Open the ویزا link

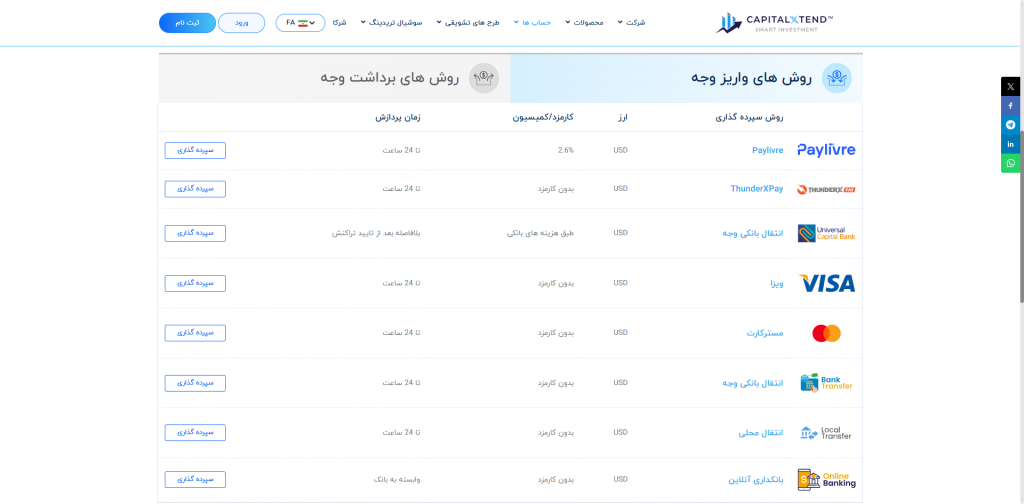point(776,283)
